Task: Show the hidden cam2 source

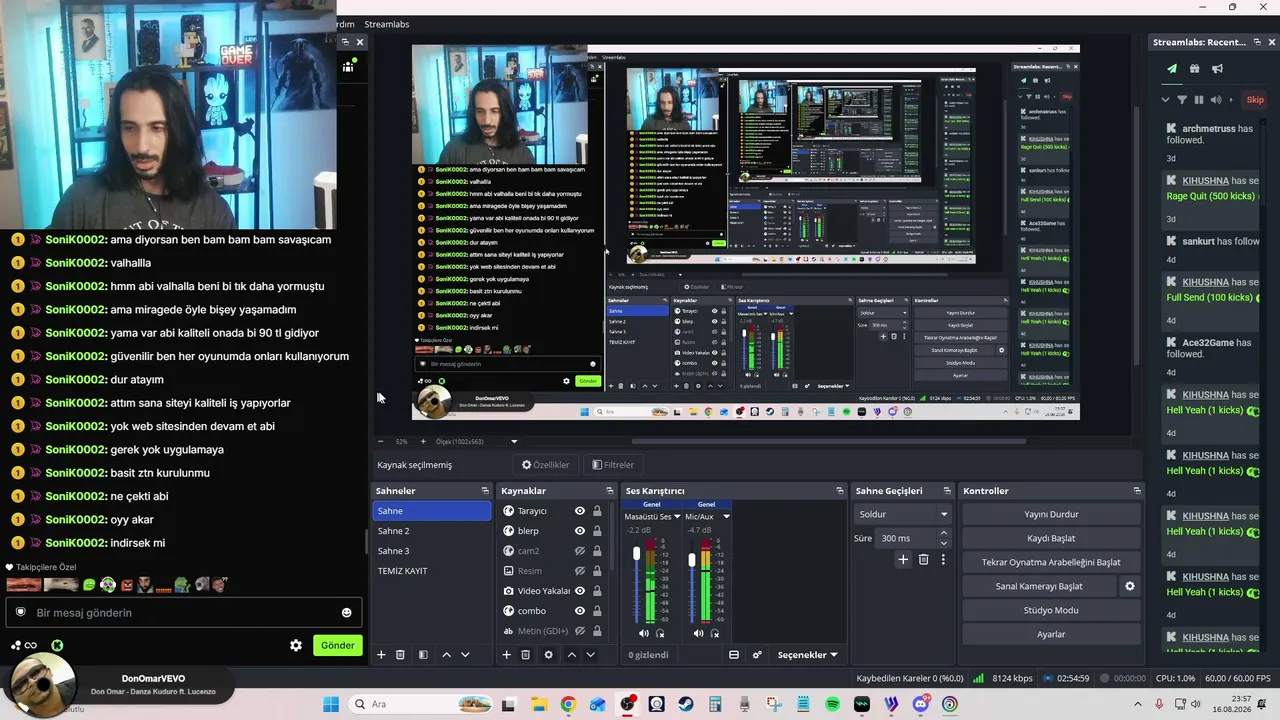Action: [579, 551]
